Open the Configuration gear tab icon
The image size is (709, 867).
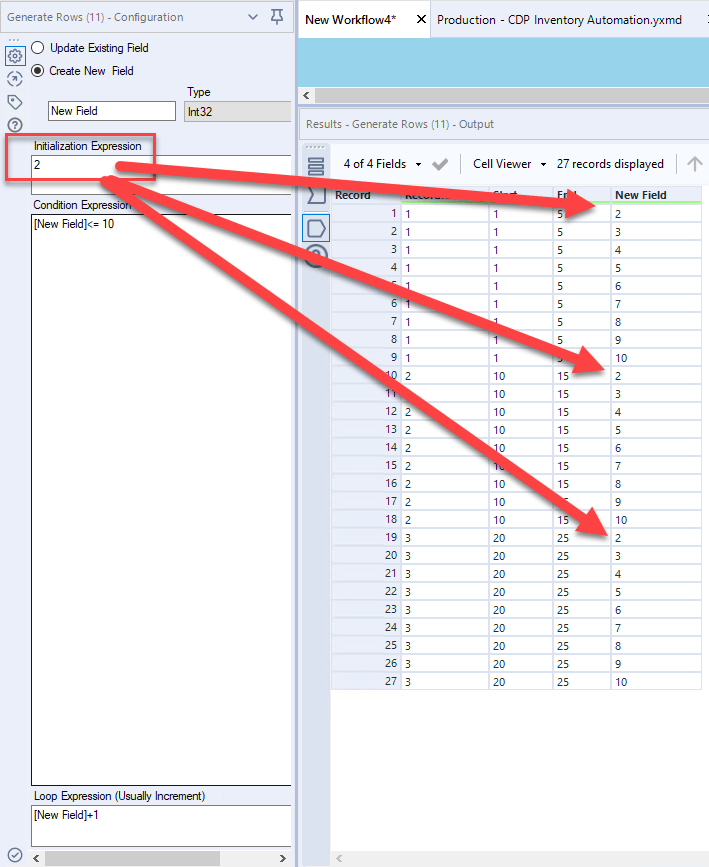pyautogui.click(x=15, y=55)
